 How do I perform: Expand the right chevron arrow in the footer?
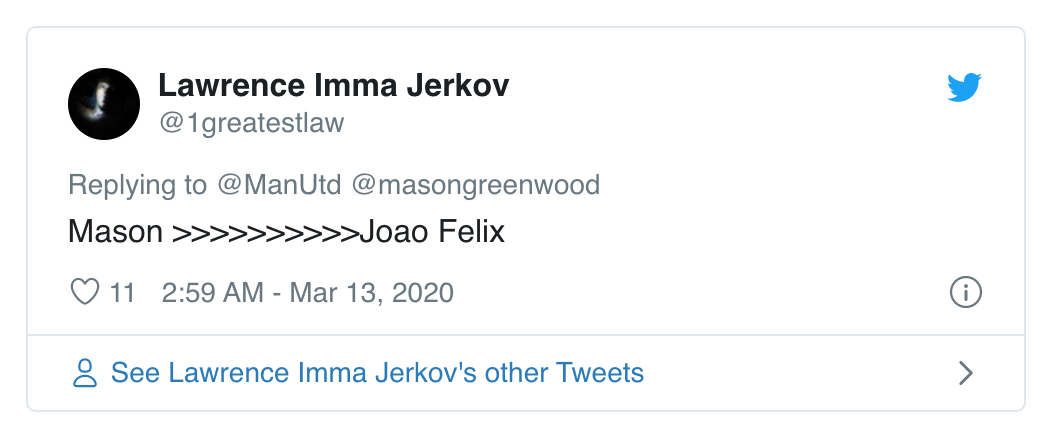pyautogui.click(x=965, y=374)
